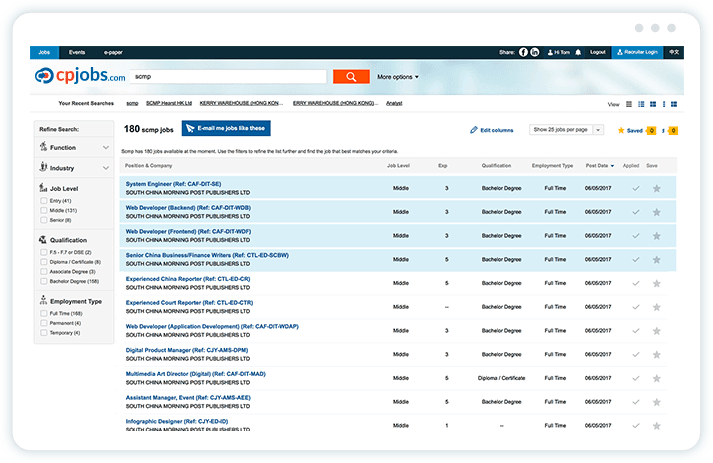Select the Jobs tab

coord(44,52)
